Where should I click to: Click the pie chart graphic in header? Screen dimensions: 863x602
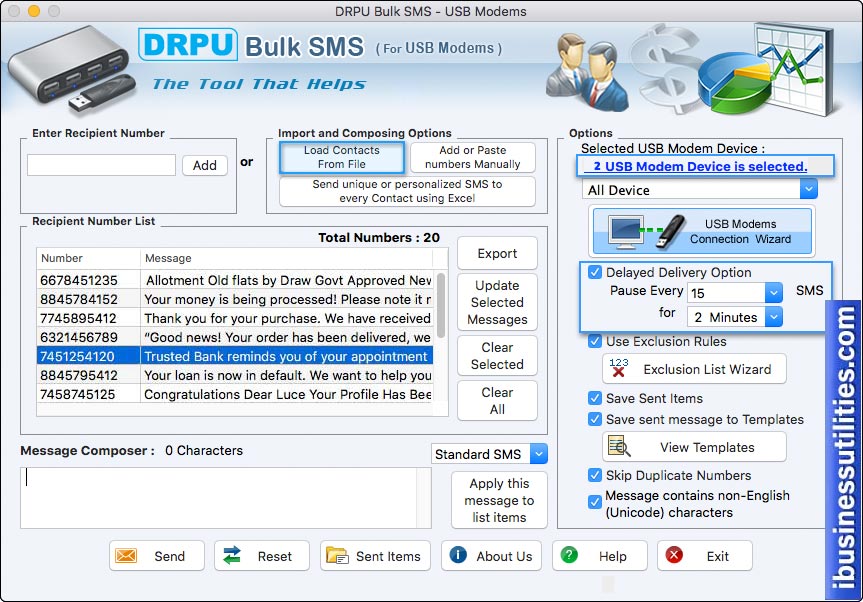[735, 83]
